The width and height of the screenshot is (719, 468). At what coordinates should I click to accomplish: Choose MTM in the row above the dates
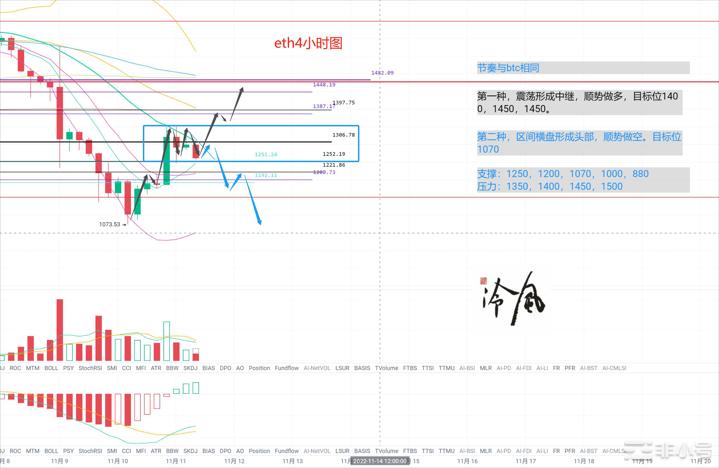click(33, 451)
